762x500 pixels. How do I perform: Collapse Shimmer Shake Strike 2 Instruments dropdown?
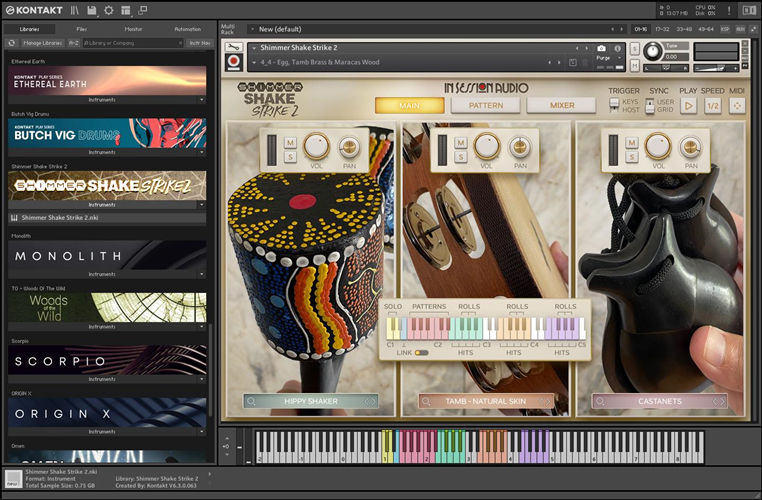[202, 205]
